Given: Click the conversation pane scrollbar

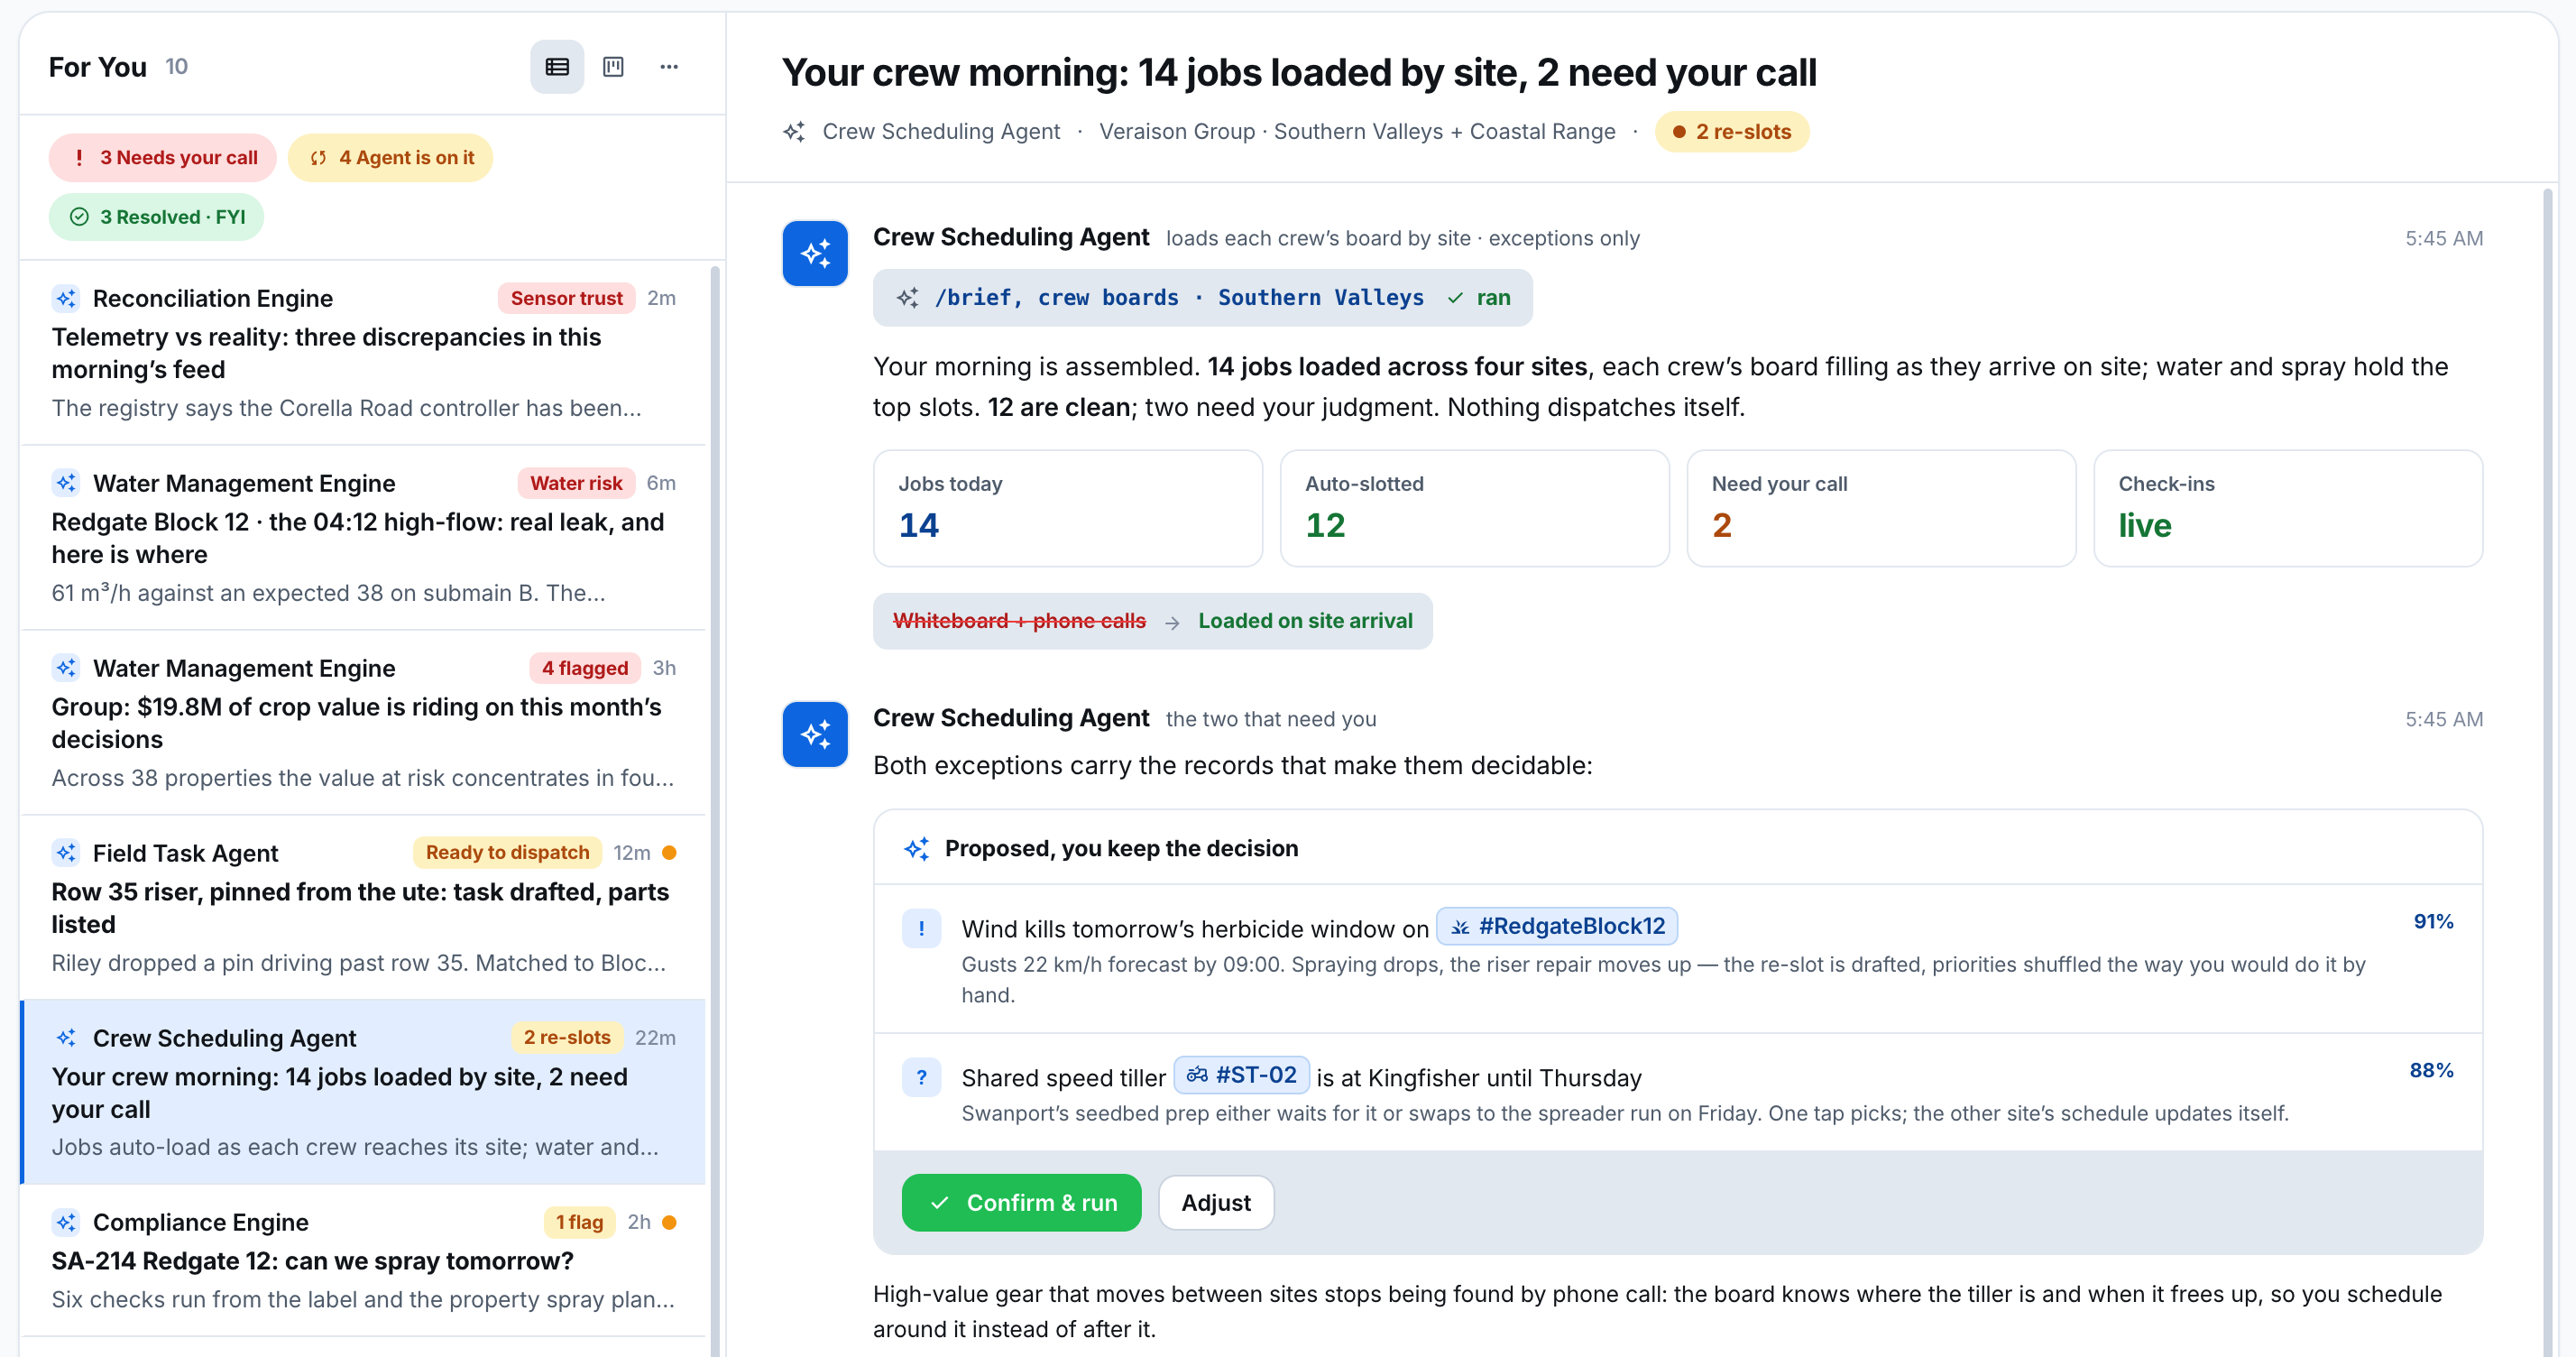Looking at the screenshot, I should coord(2549,772).
